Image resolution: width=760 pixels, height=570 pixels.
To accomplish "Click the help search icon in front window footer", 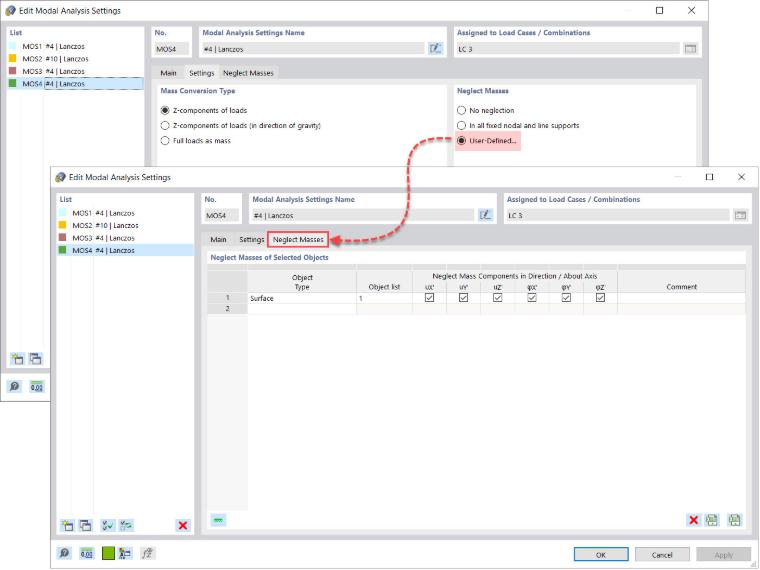I will 64,553.
